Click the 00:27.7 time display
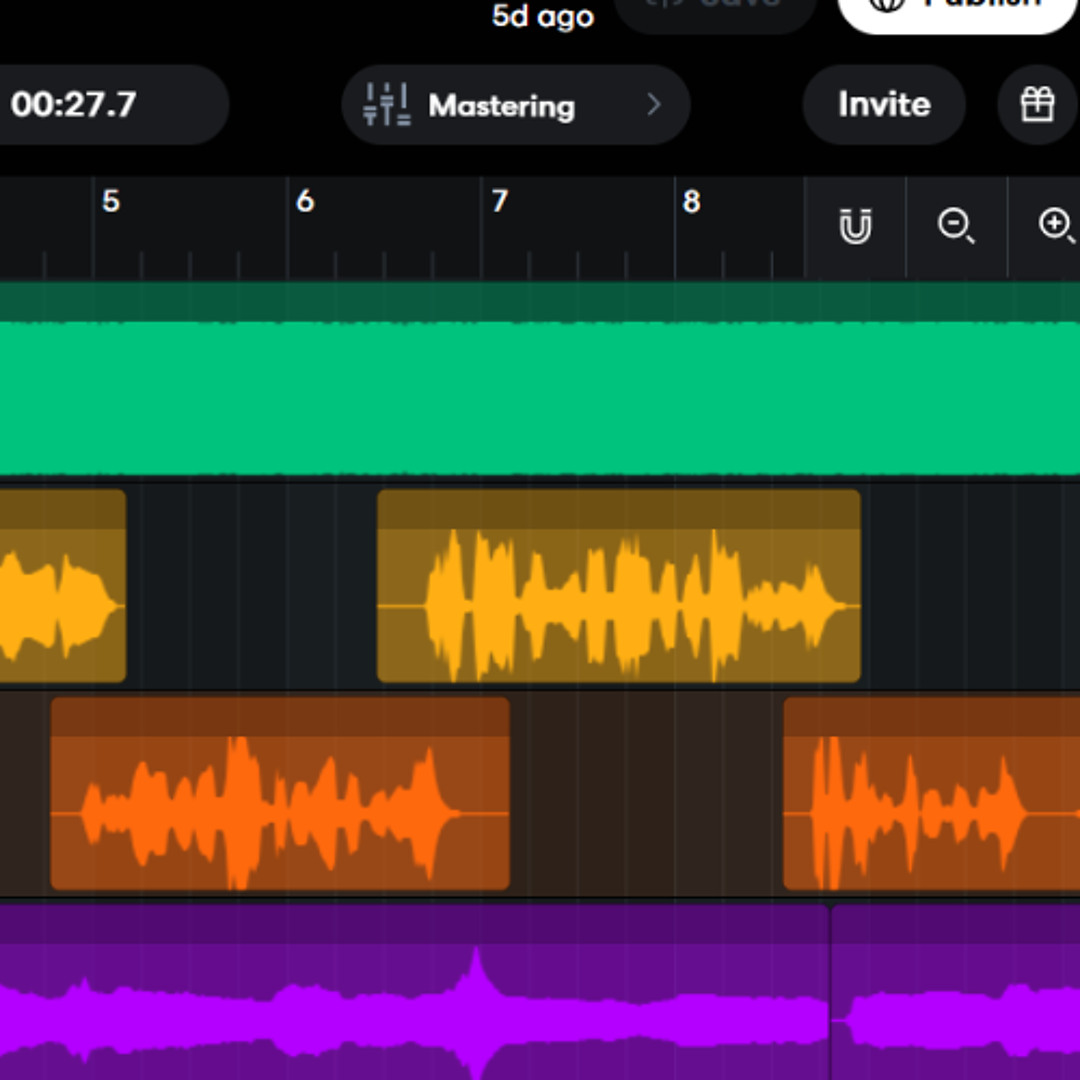The width and height of the screenshot is (1080, 1080). click(x=75, y=105)
